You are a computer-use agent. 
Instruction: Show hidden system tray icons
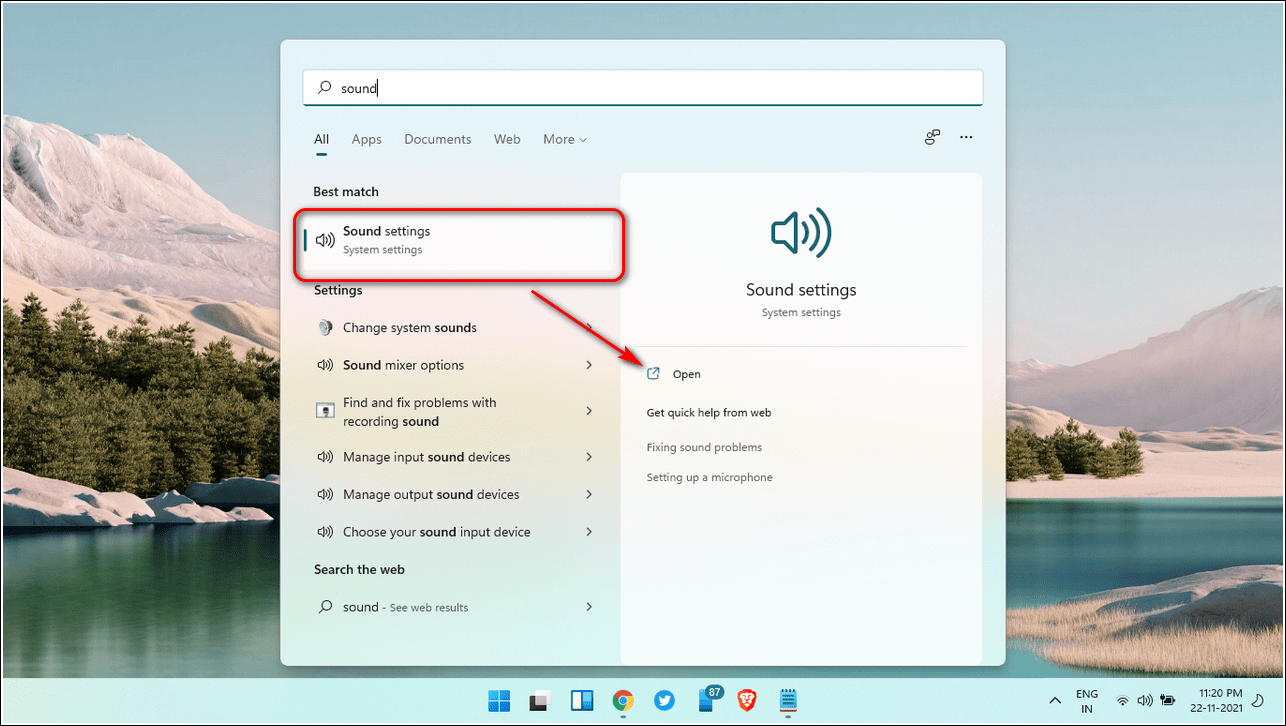(x=1054, y=700)
